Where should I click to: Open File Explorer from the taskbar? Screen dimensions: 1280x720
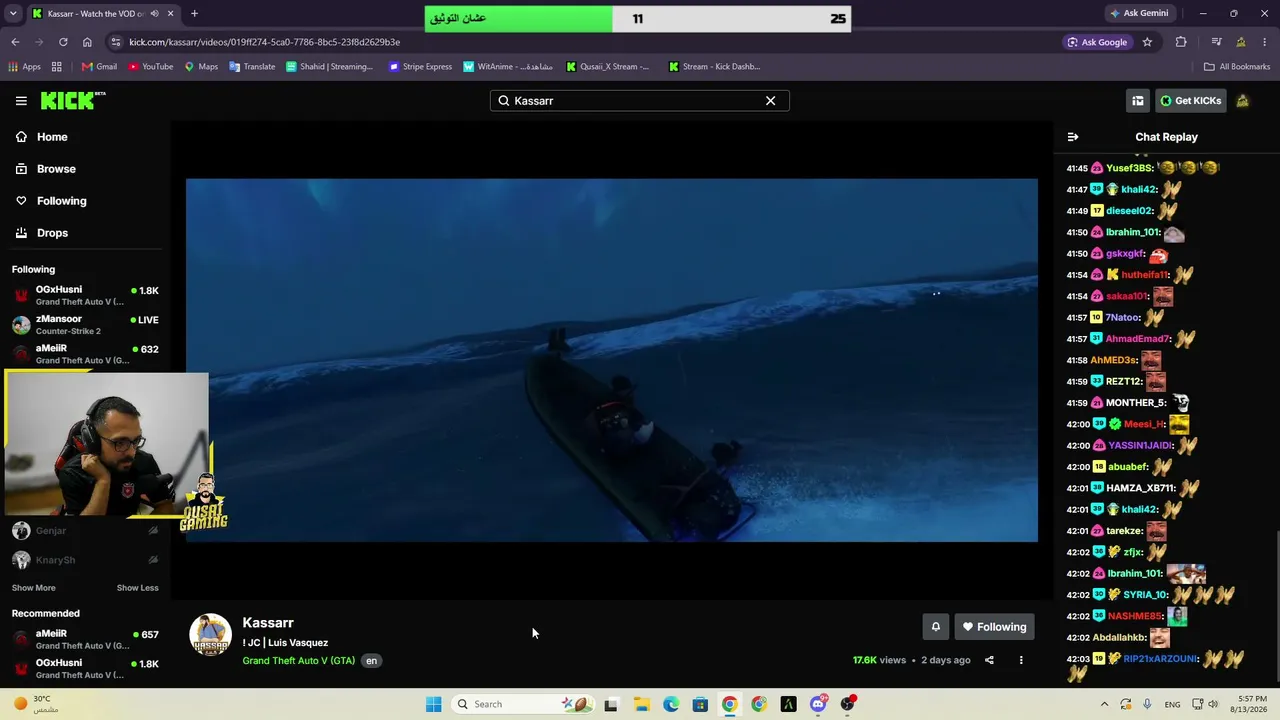(x=641, y=704)
